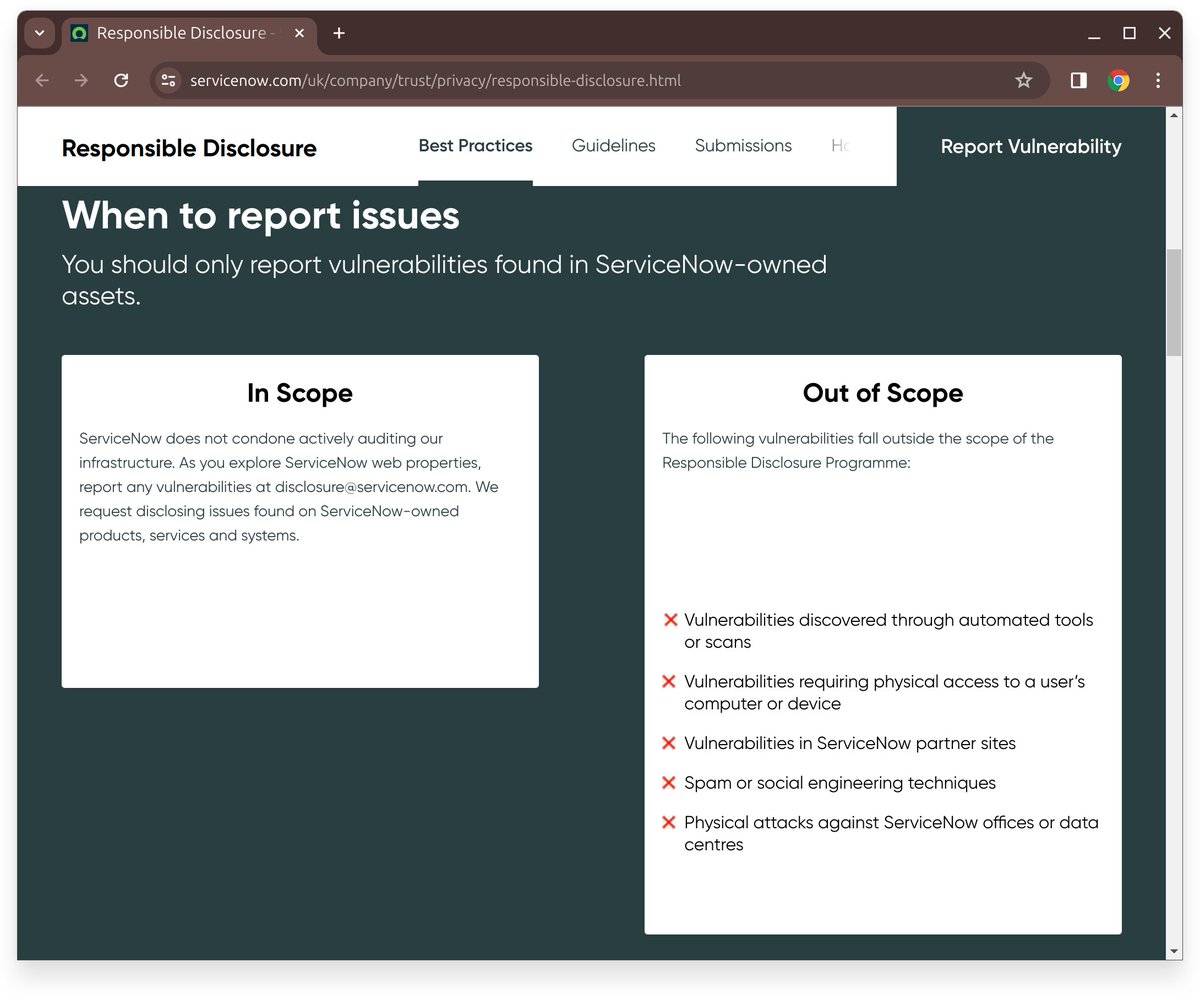This screenshot has width=1200, height=995.
Task: Click the scrollbar up arrow
Action: pyautogui.click(x=1174, y=116)
